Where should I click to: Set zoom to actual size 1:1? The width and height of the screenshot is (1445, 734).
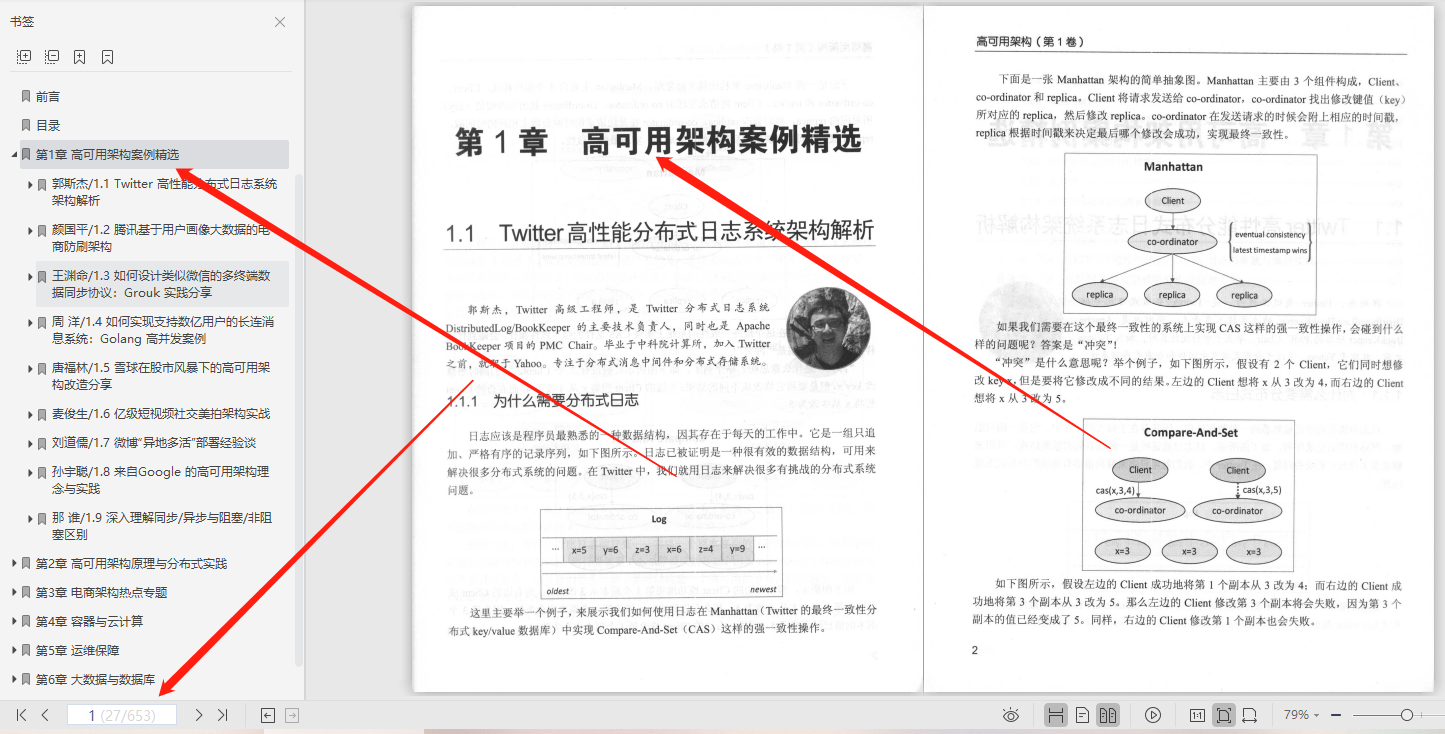point(1197,715)
